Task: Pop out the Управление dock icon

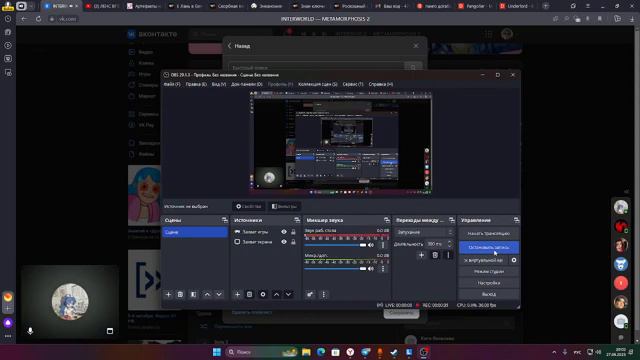Action: (x=516, y=220)
